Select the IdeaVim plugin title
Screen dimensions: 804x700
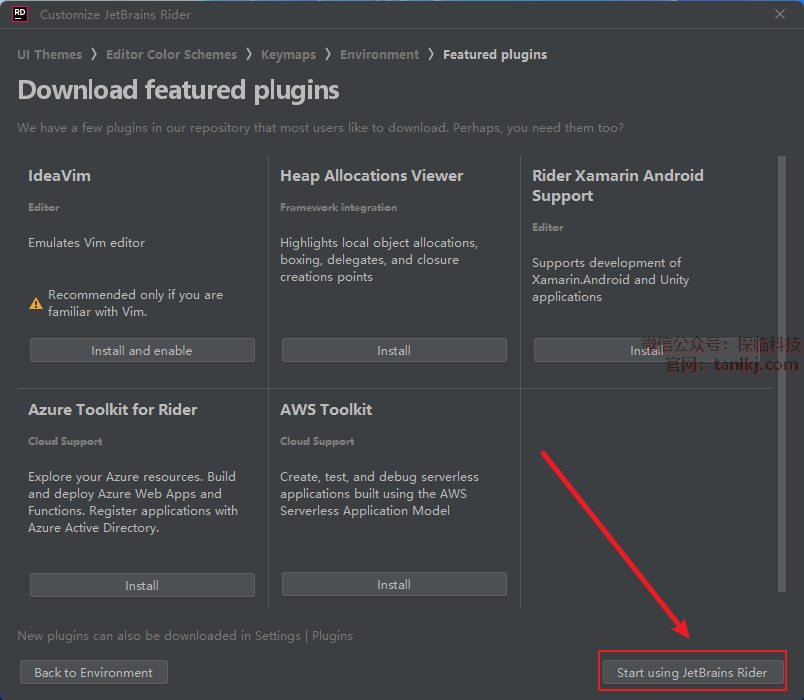pyautogui.click(x=60, y=176)
